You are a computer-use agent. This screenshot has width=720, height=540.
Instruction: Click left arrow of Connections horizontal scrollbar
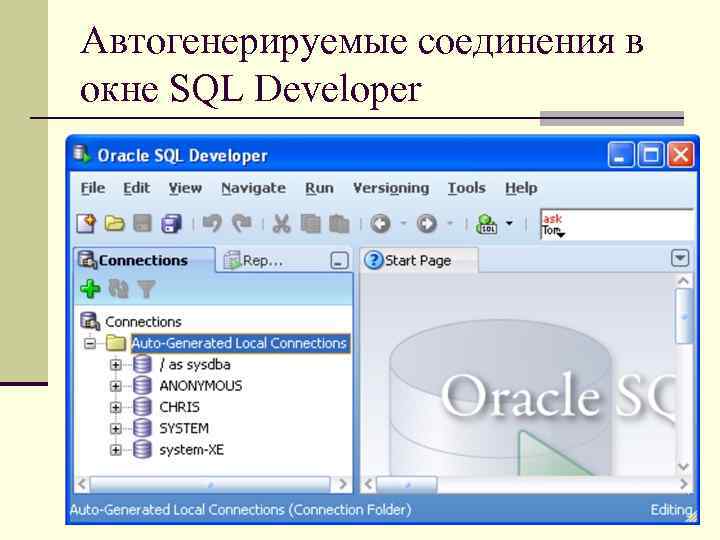[x=82, y=484]
